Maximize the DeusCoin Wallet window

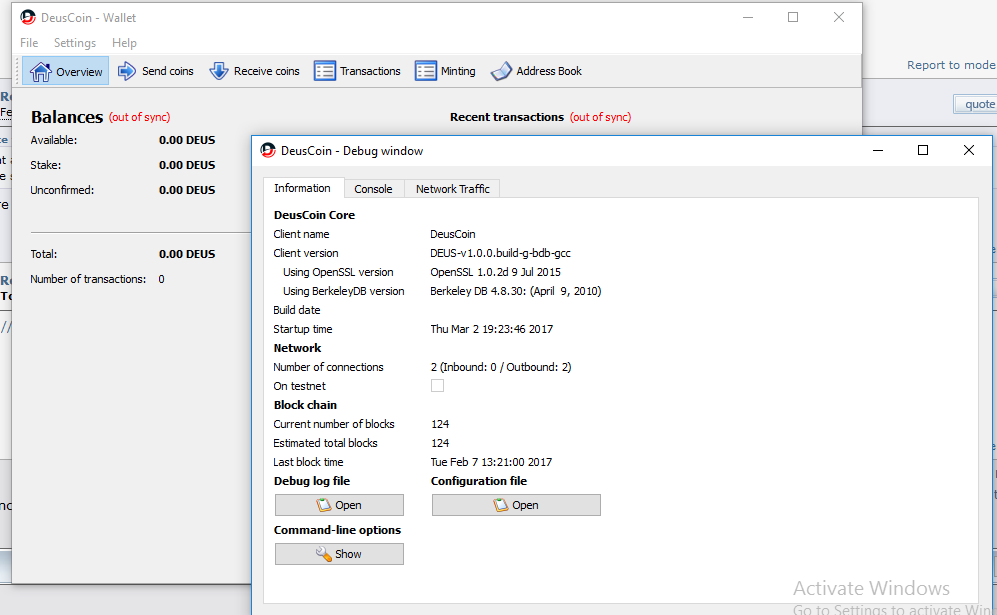tap(793, 17)
